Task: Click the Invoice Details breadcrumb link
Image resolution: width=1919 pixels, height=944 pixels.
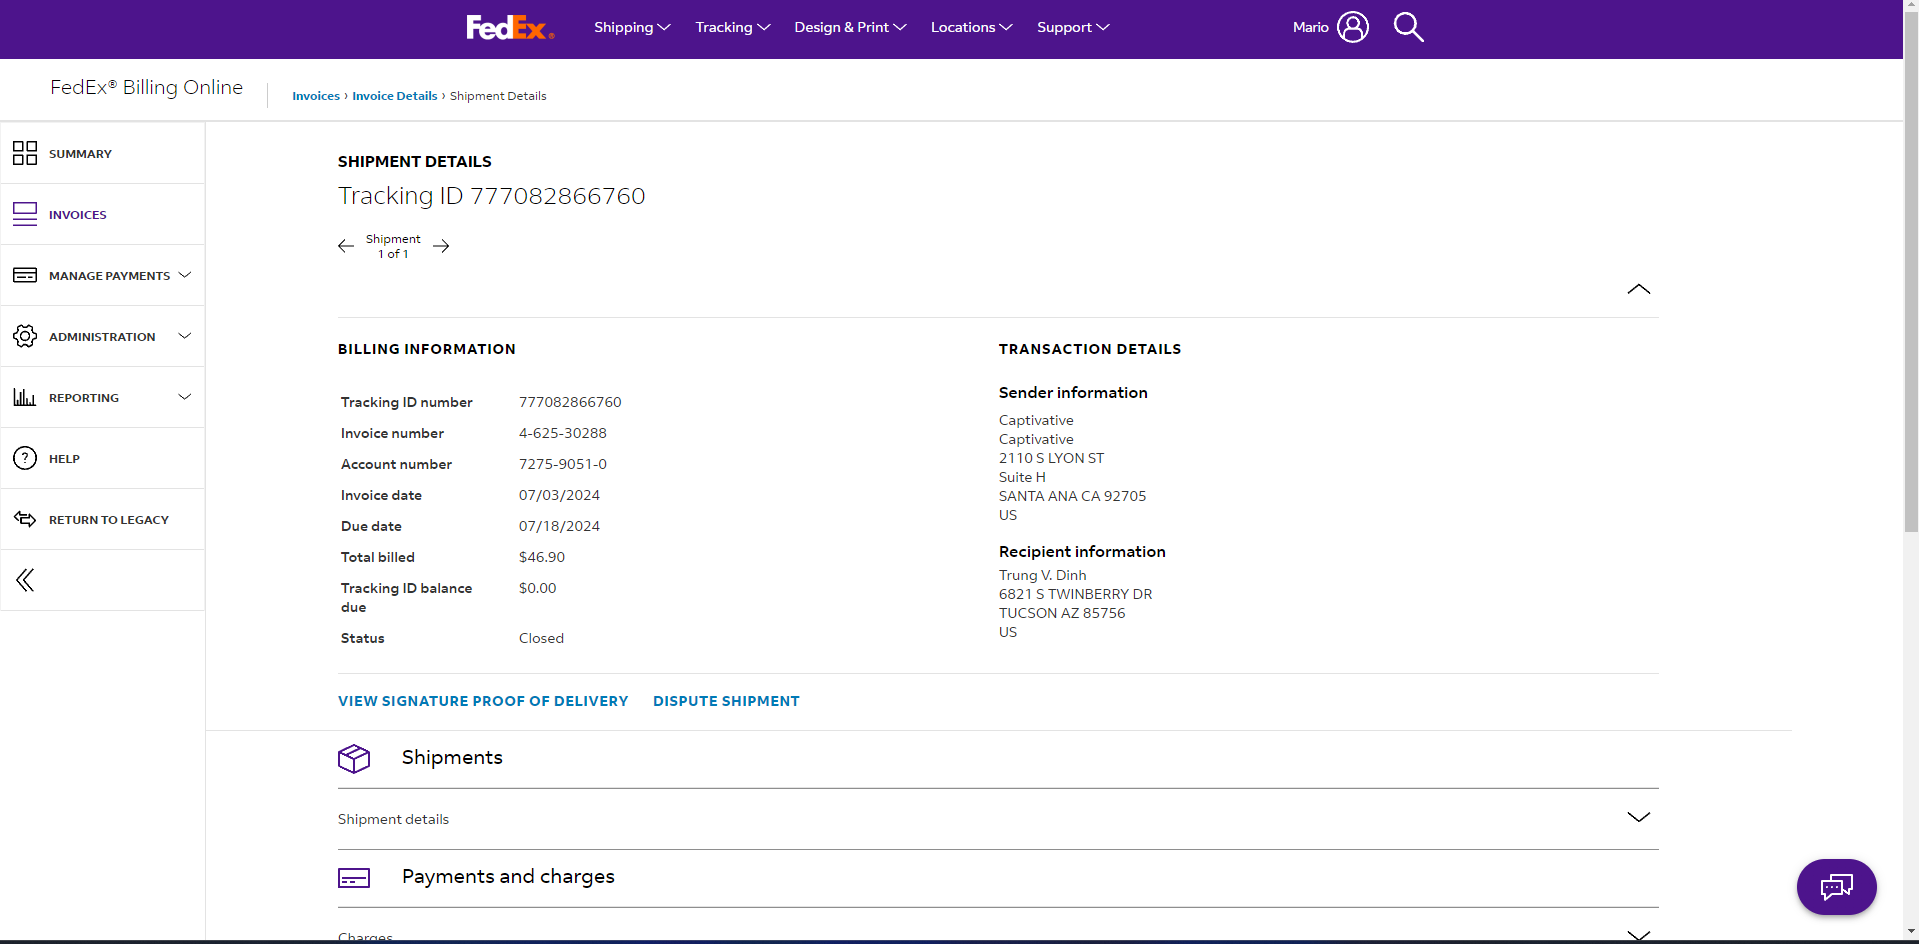Action: click(395, 96)
